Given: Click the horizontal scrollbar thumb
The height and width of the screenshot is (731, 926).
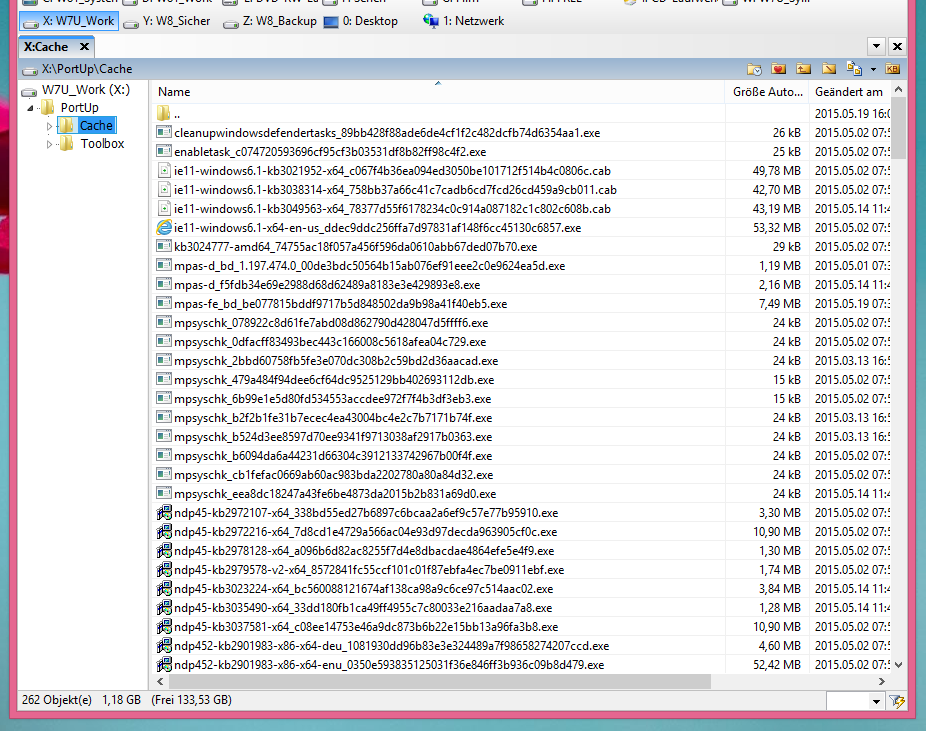Looking at the screenshot, I should [440, 681].
